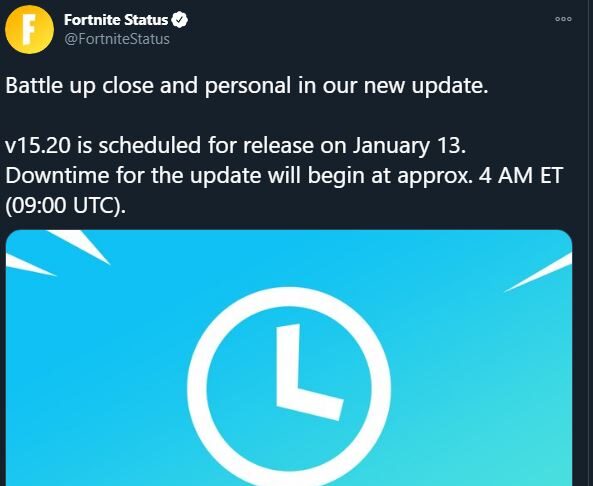The width and height of the screenshot is (593, 486).
Task: Click the clock's minute hand pointing up
Action: click(x=288, y=361)
